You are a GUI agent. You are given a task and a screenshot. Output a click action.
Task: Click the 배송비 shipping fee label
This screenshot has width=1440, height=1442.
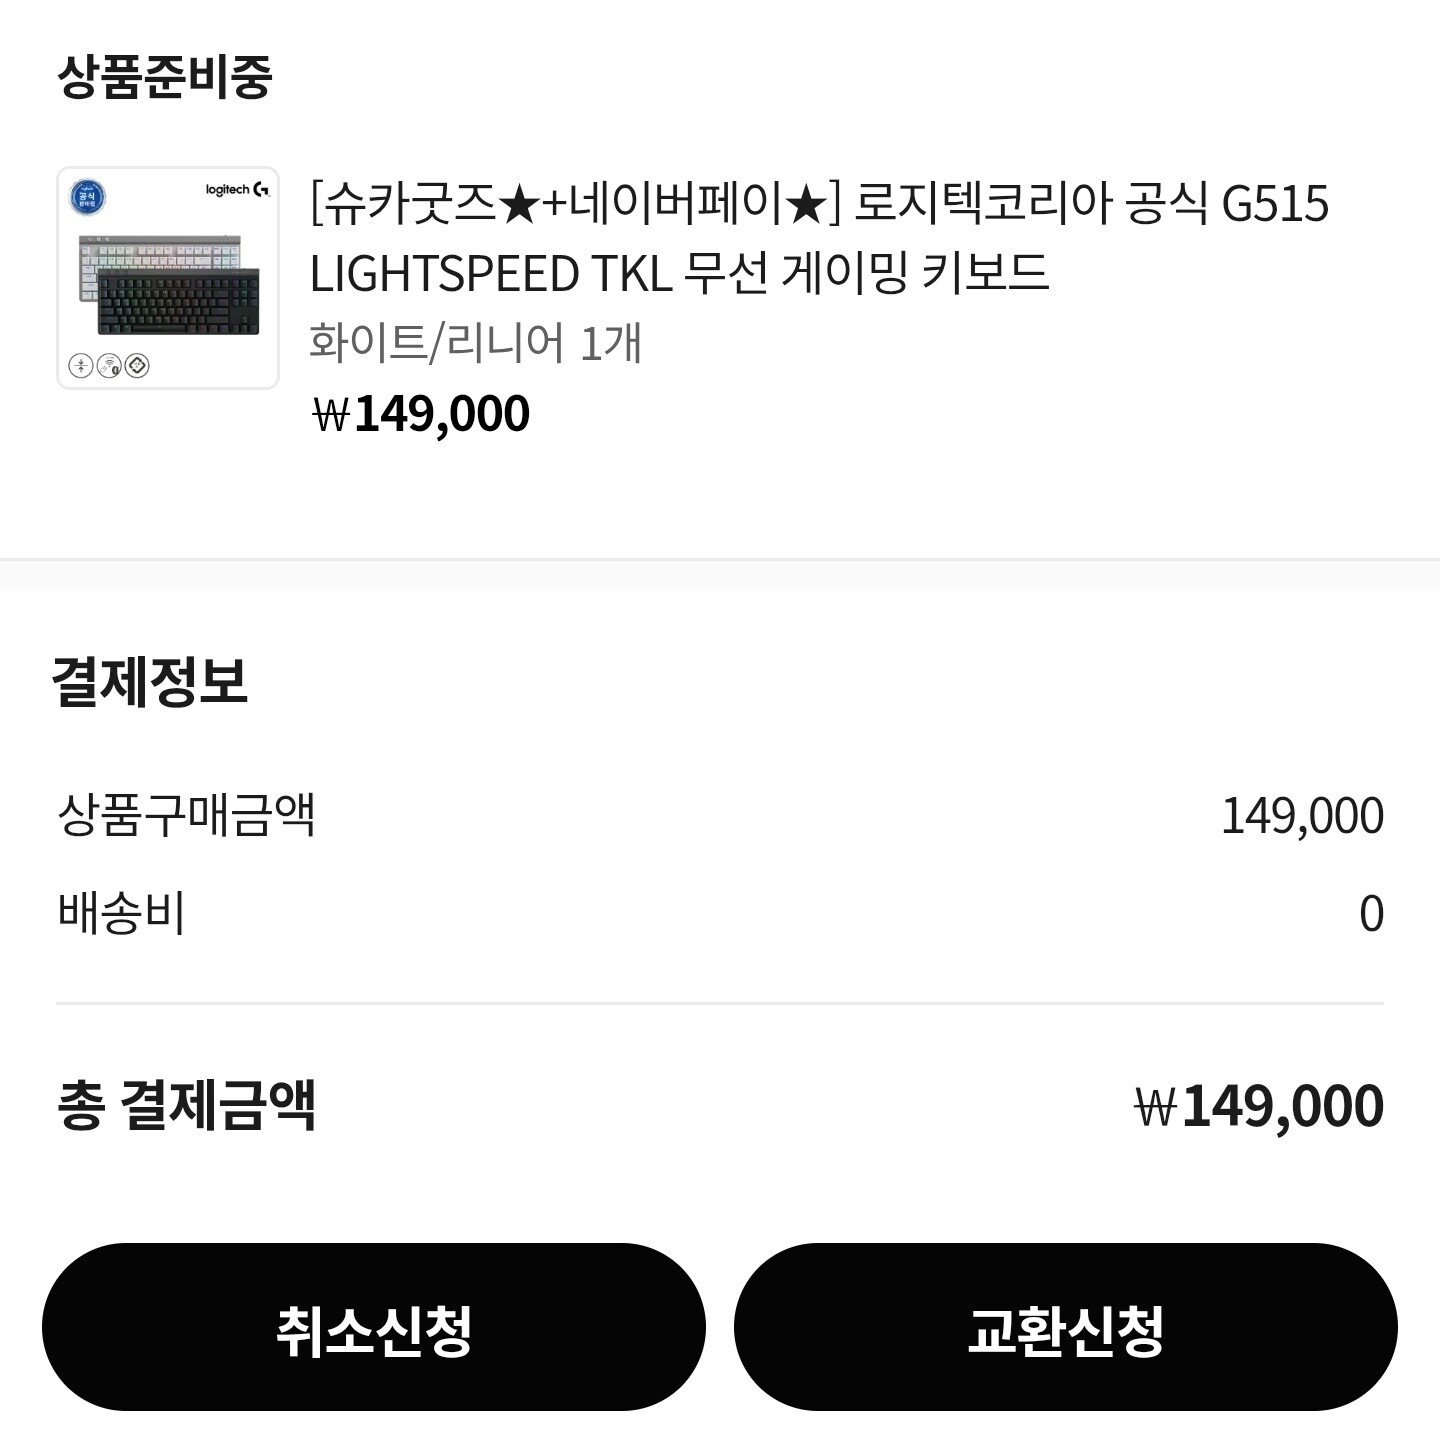point(121,913)
